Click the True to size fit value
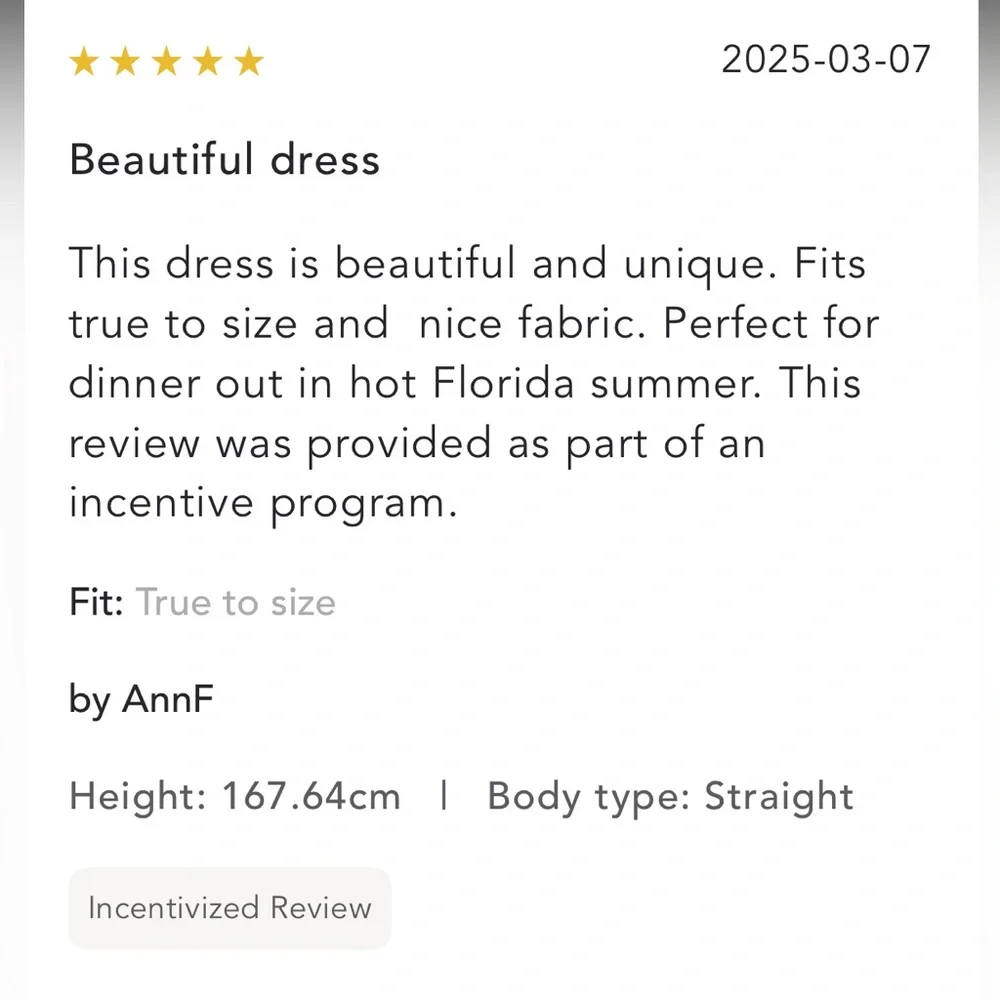 click(236, 602)
